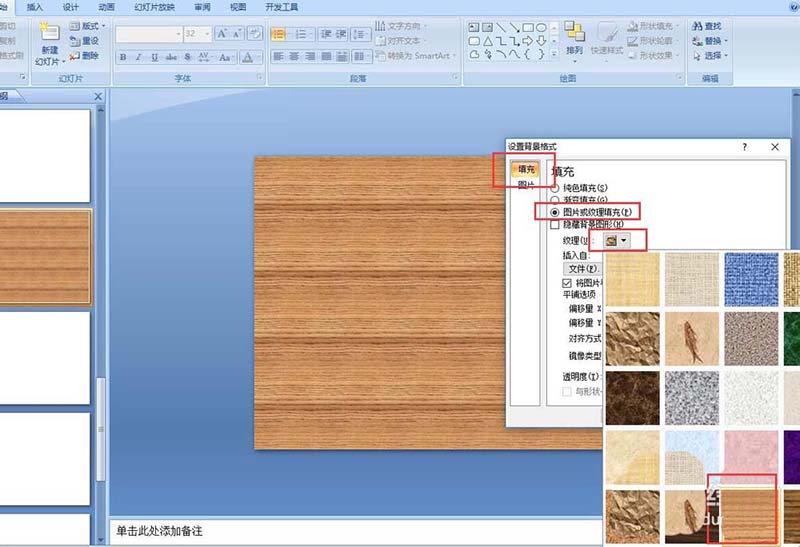Center text in paragraph group
Image resolution: width=800 pixels, height=547 pixels.
click(294, 56)
